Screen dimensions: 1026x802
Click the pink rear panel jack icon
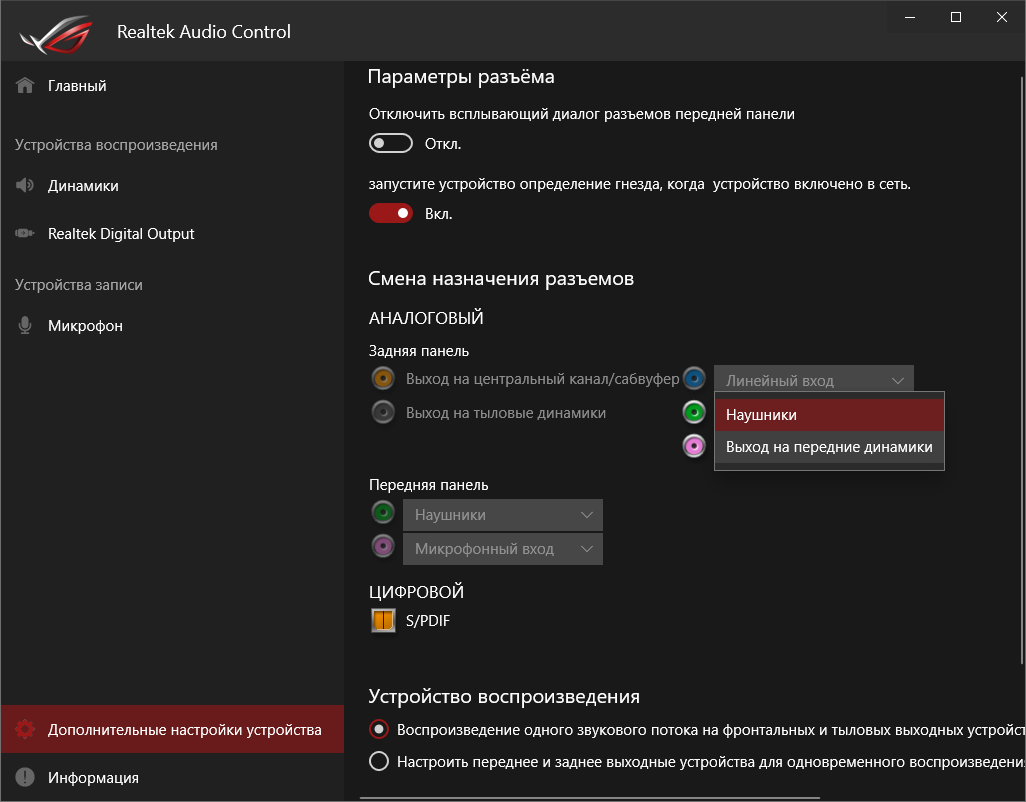click(695, 446)
